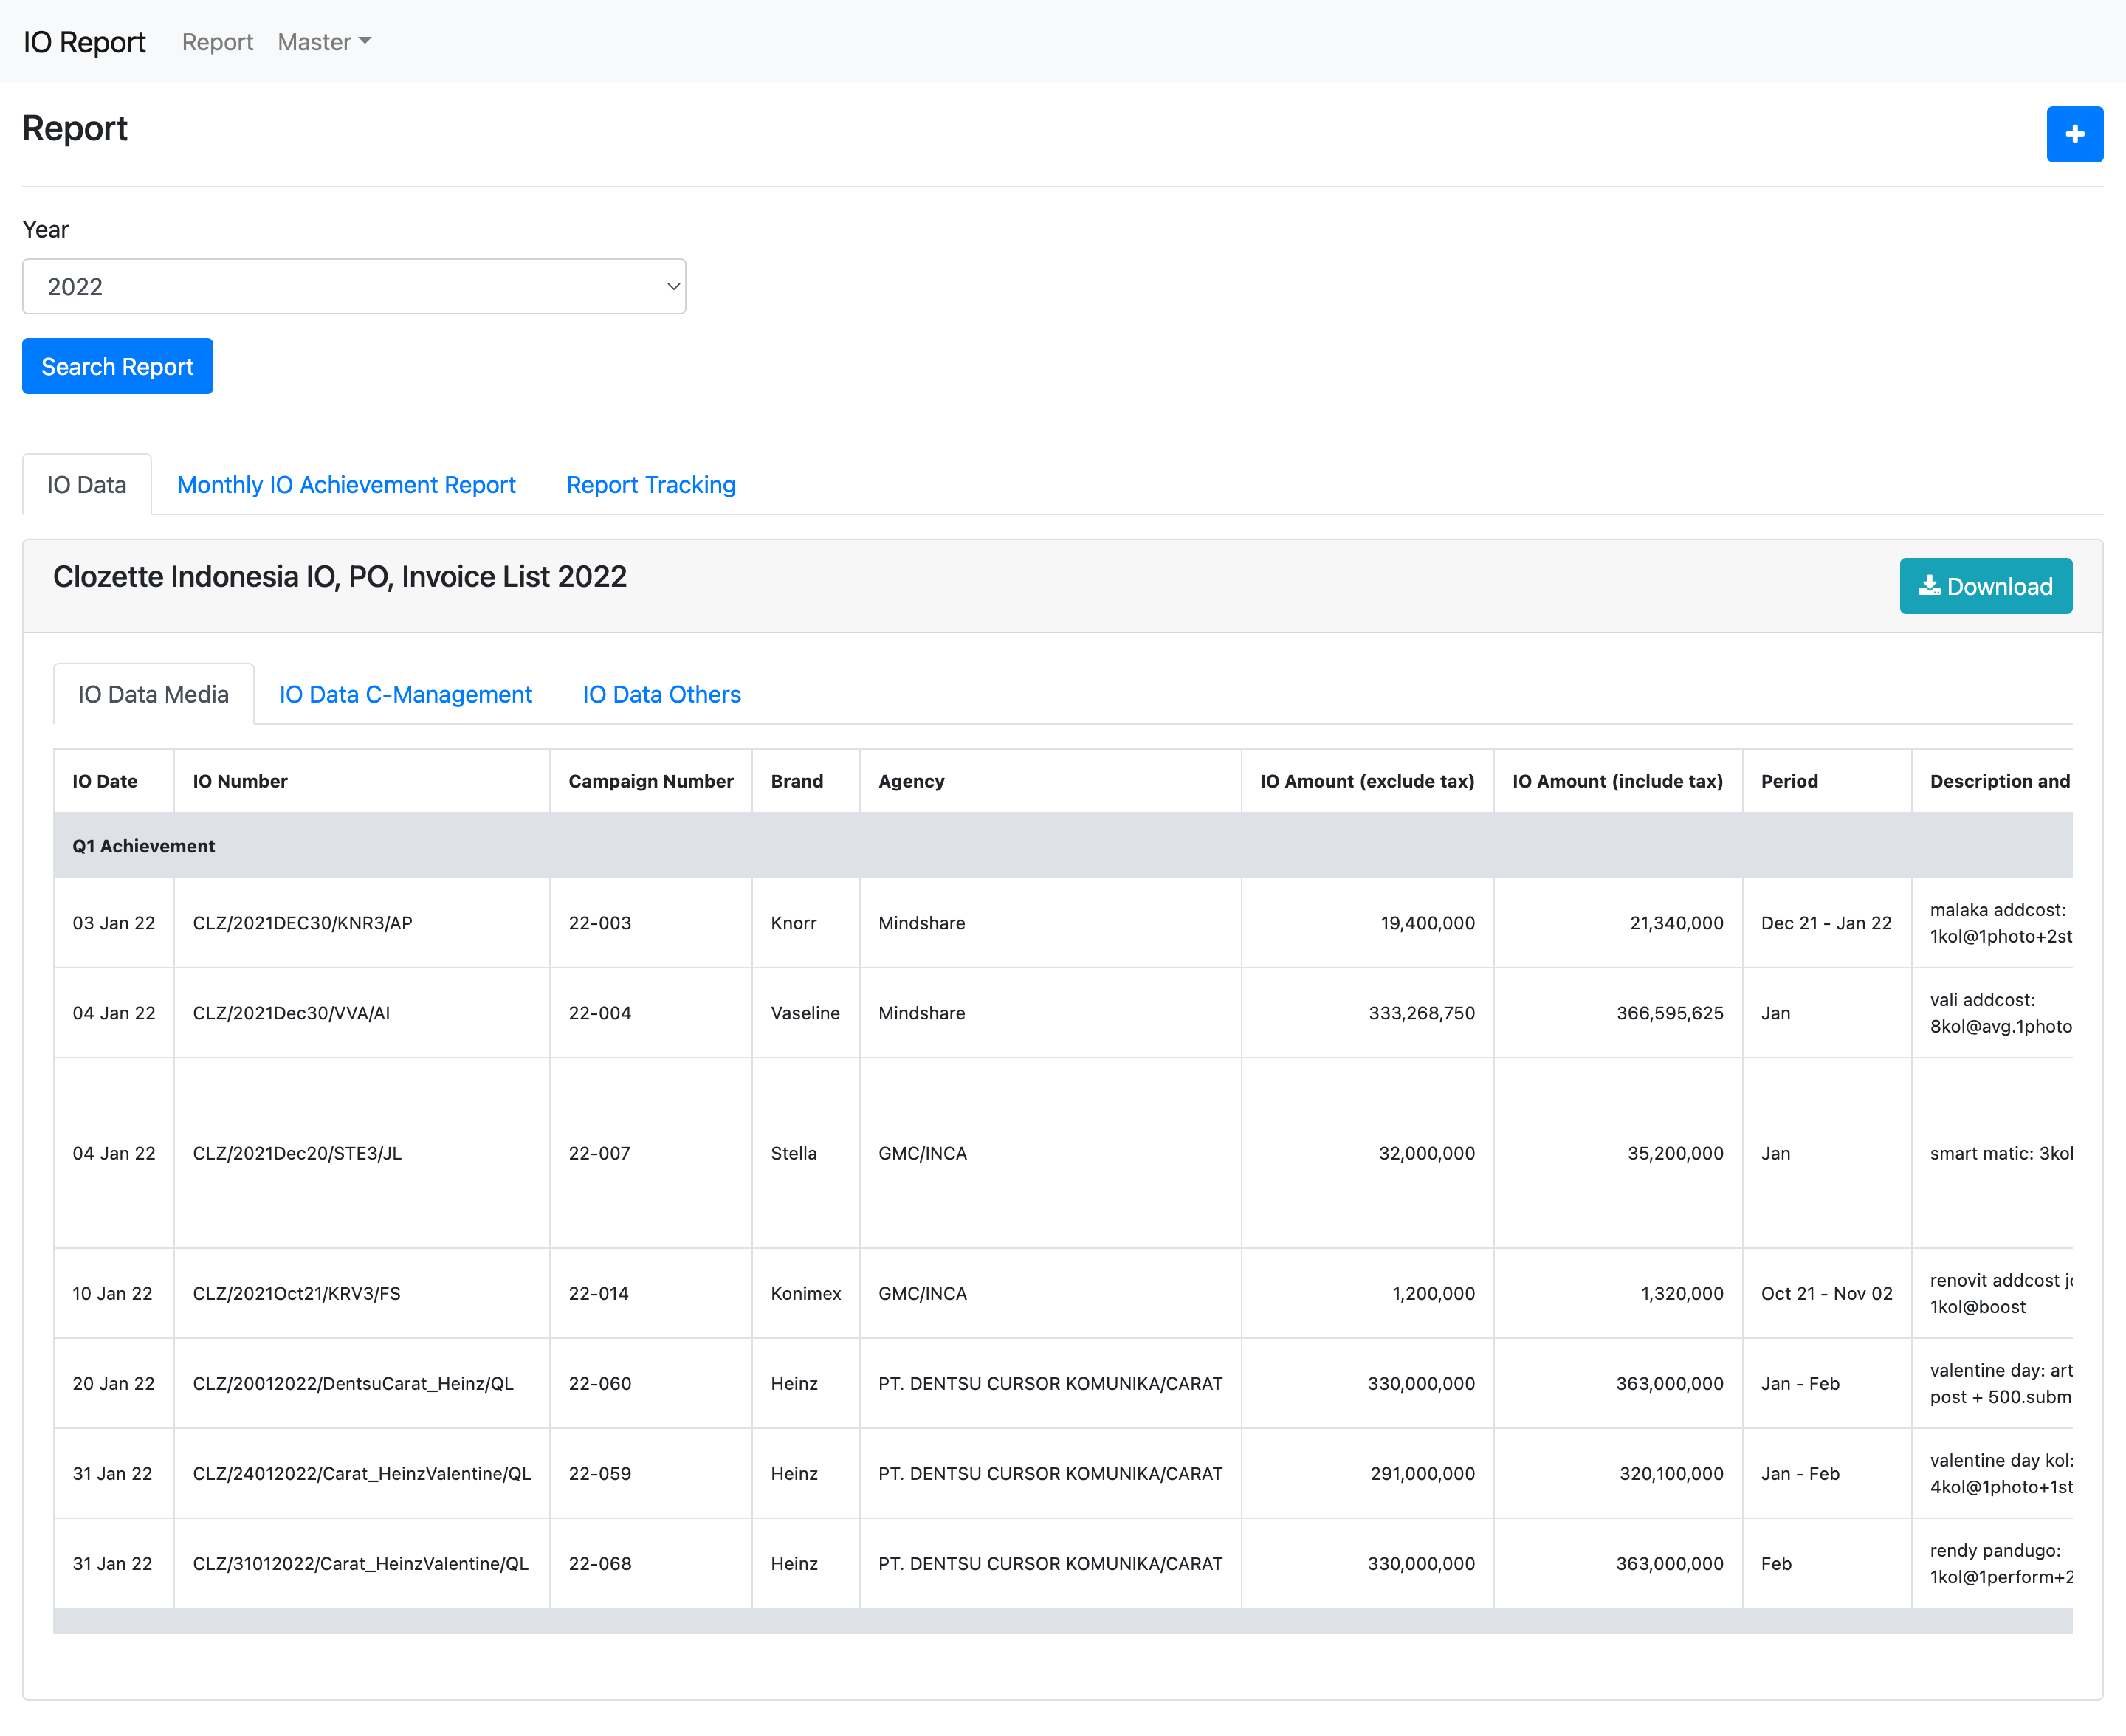Click the Download button
This screenshot has height=1736, width=2126.
[x=1984, y=586]
